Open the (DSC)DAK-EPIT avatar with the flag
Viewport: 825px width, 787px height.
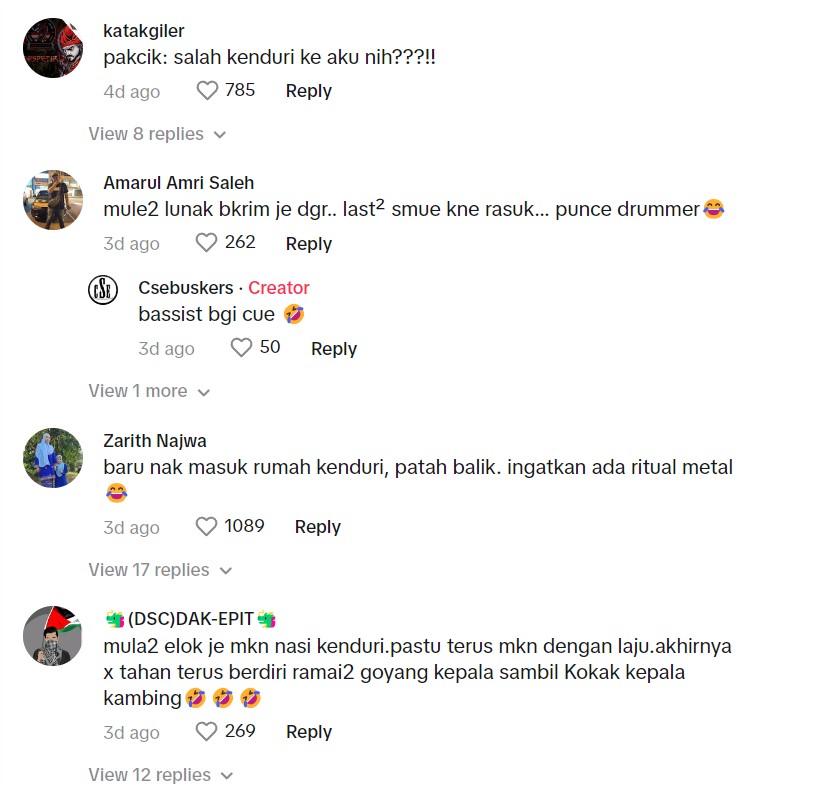[x=53, y=636]
